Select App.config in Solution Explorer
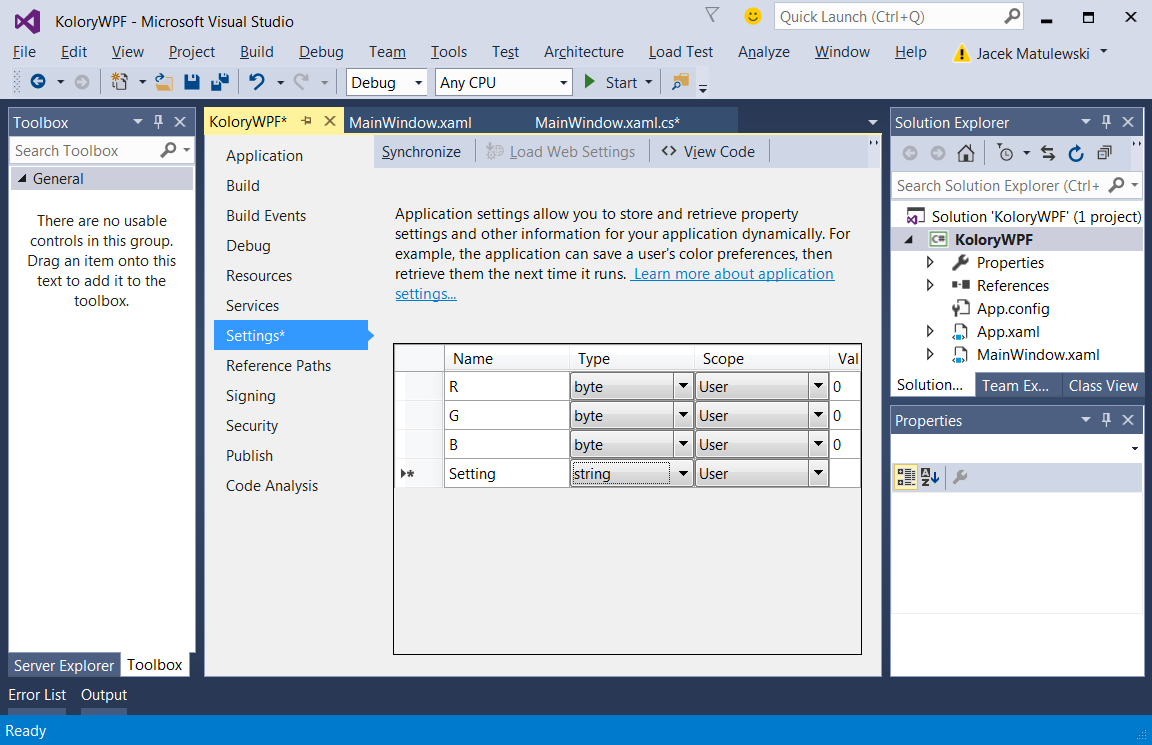The height and width of the screenshot is (745, 1152). point(1012,309)
